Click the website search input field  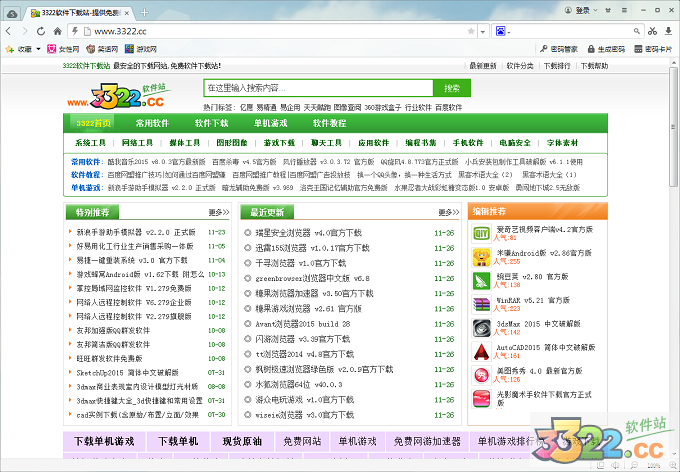point(318,88)
